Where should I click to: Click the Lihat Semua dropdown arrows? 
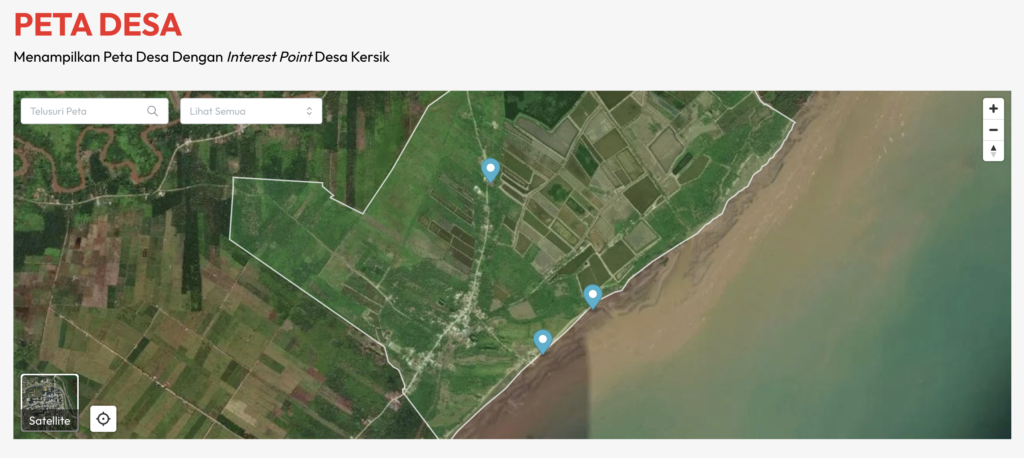coord(309,111)
